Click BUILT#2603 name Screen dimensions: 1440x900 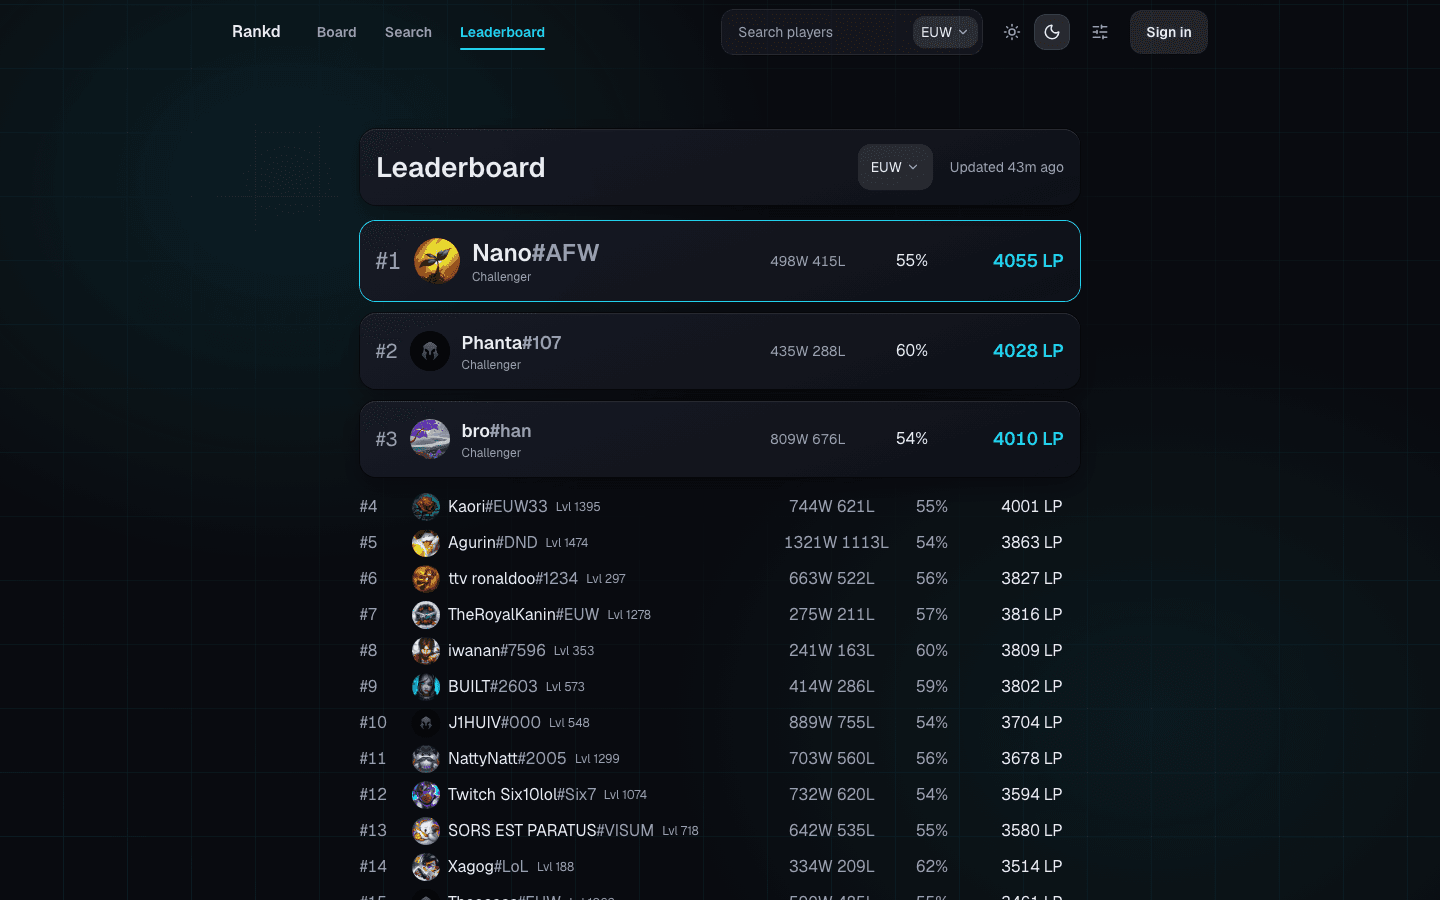pos(493,687)
